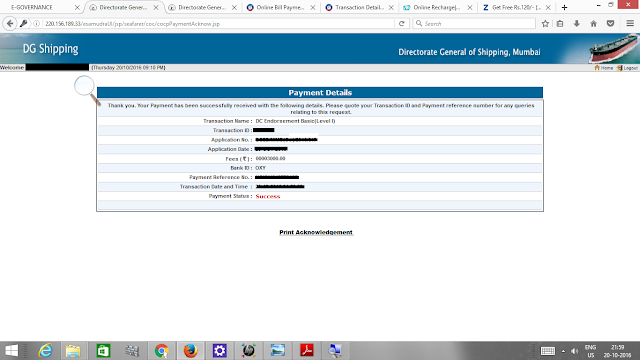The image size is (640, 360).
Task: Open Windows Start menu
Action: coord(12,351)
